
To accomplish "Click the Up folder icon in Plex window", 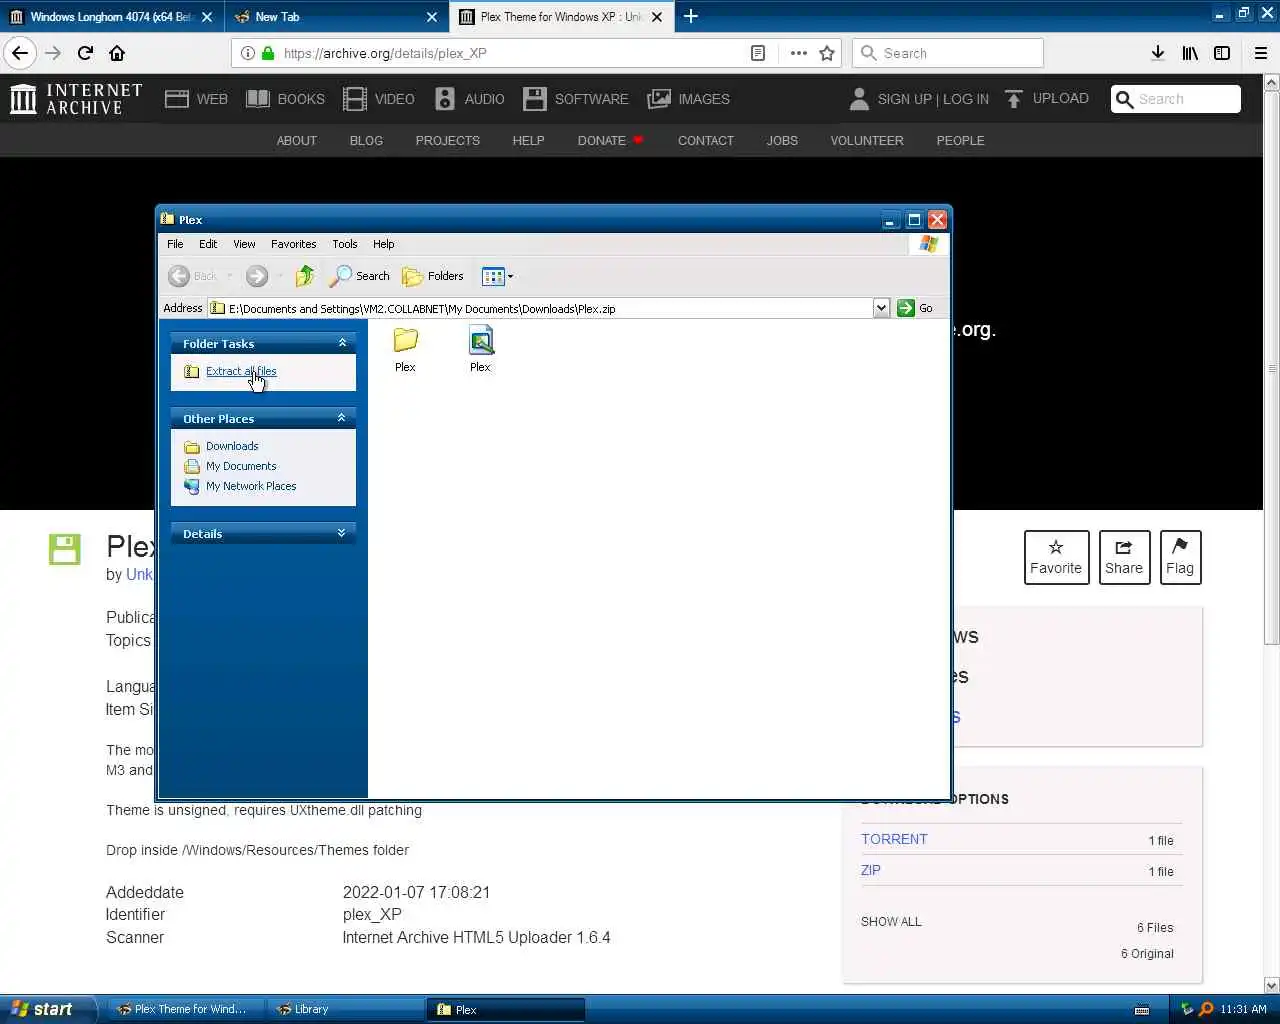I will click(x=305, y=276).
